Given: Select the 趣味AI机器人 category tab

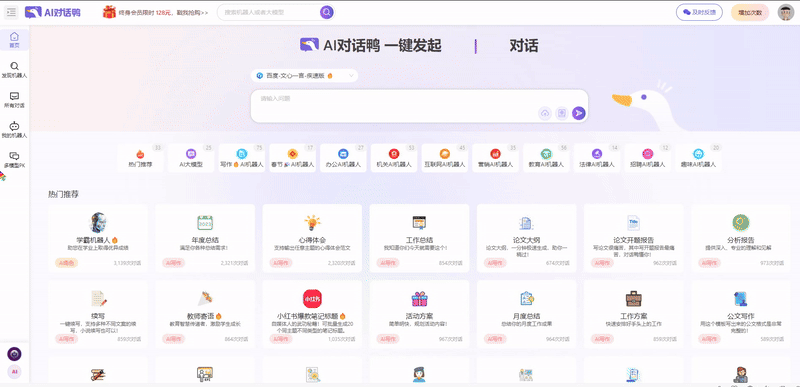Looking at the screenshot, I should point(698,158).
